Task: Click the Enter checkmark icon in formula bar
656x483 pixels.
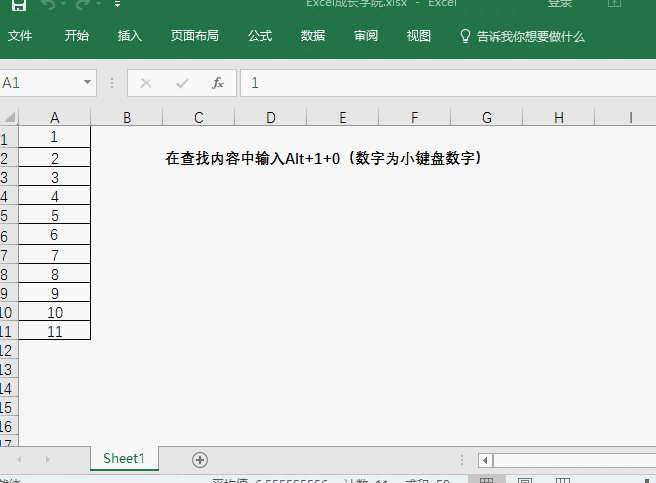Action: pos(182,83)
